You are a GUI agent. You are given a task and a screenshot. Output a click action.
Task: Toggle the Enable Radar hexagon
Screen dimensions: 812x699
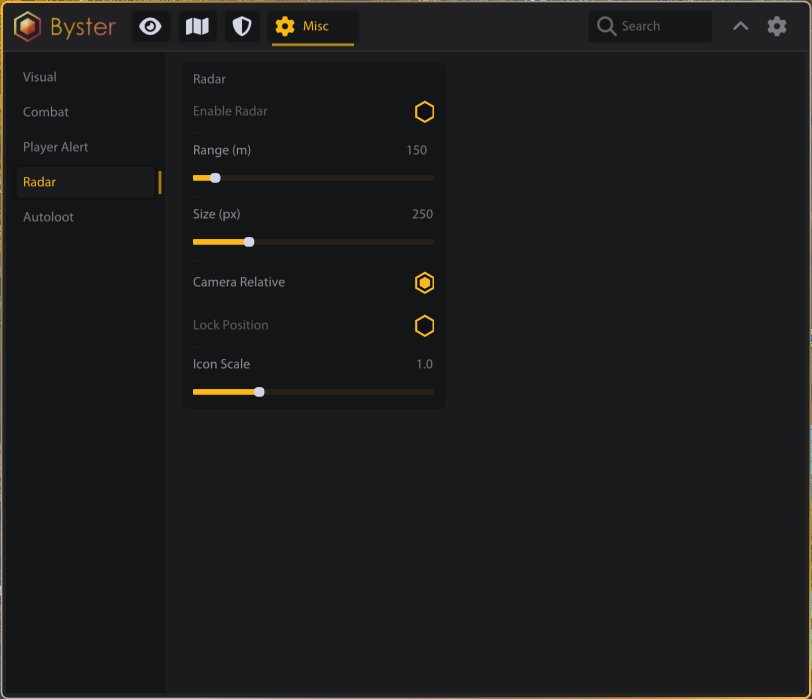pyautogui.click(x=424, y=112)
